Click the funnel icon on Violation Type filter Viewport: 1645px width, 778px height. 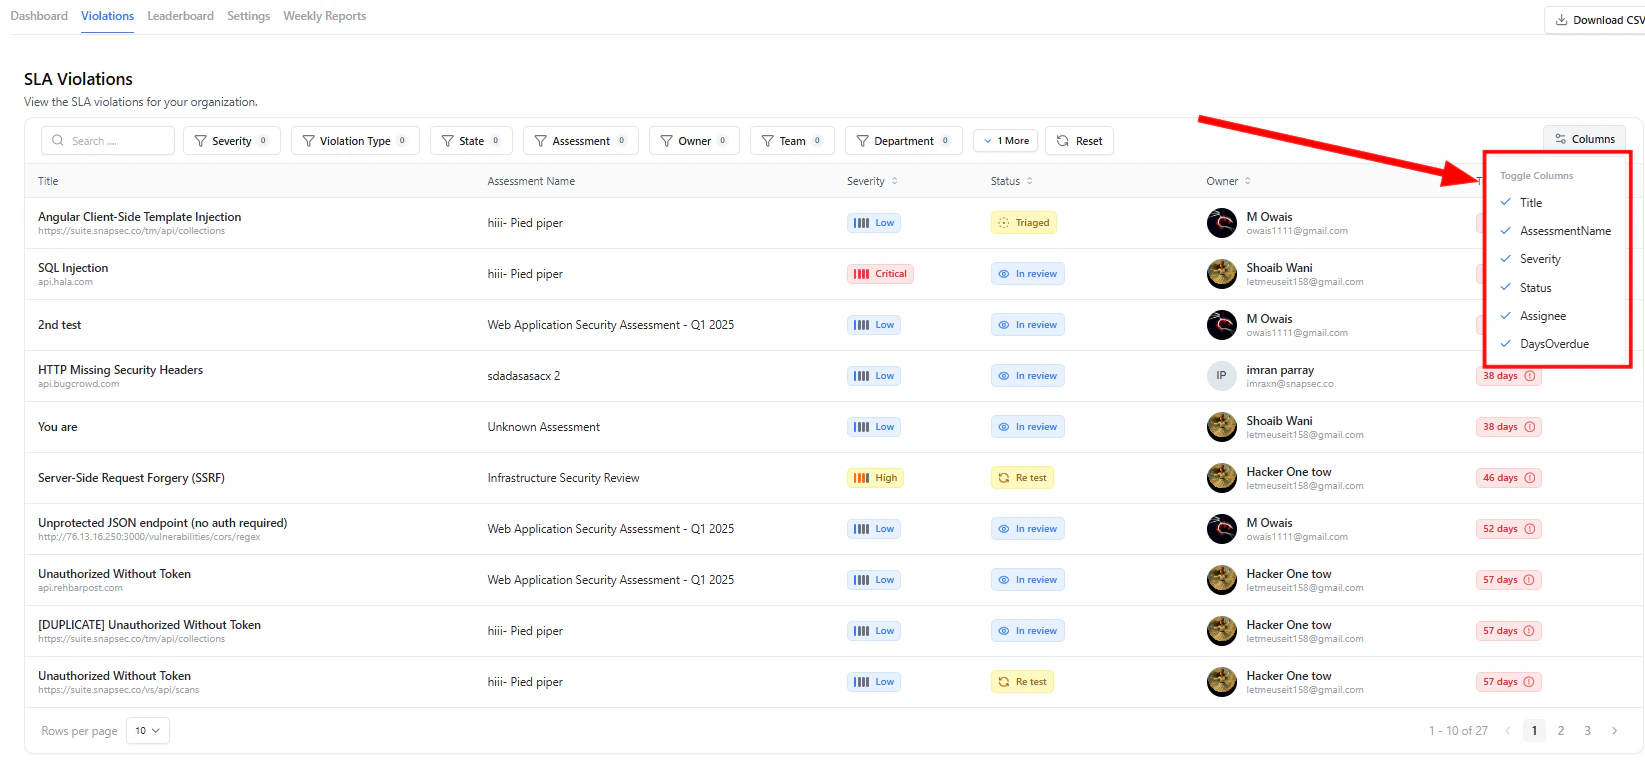tap(309, 141)
